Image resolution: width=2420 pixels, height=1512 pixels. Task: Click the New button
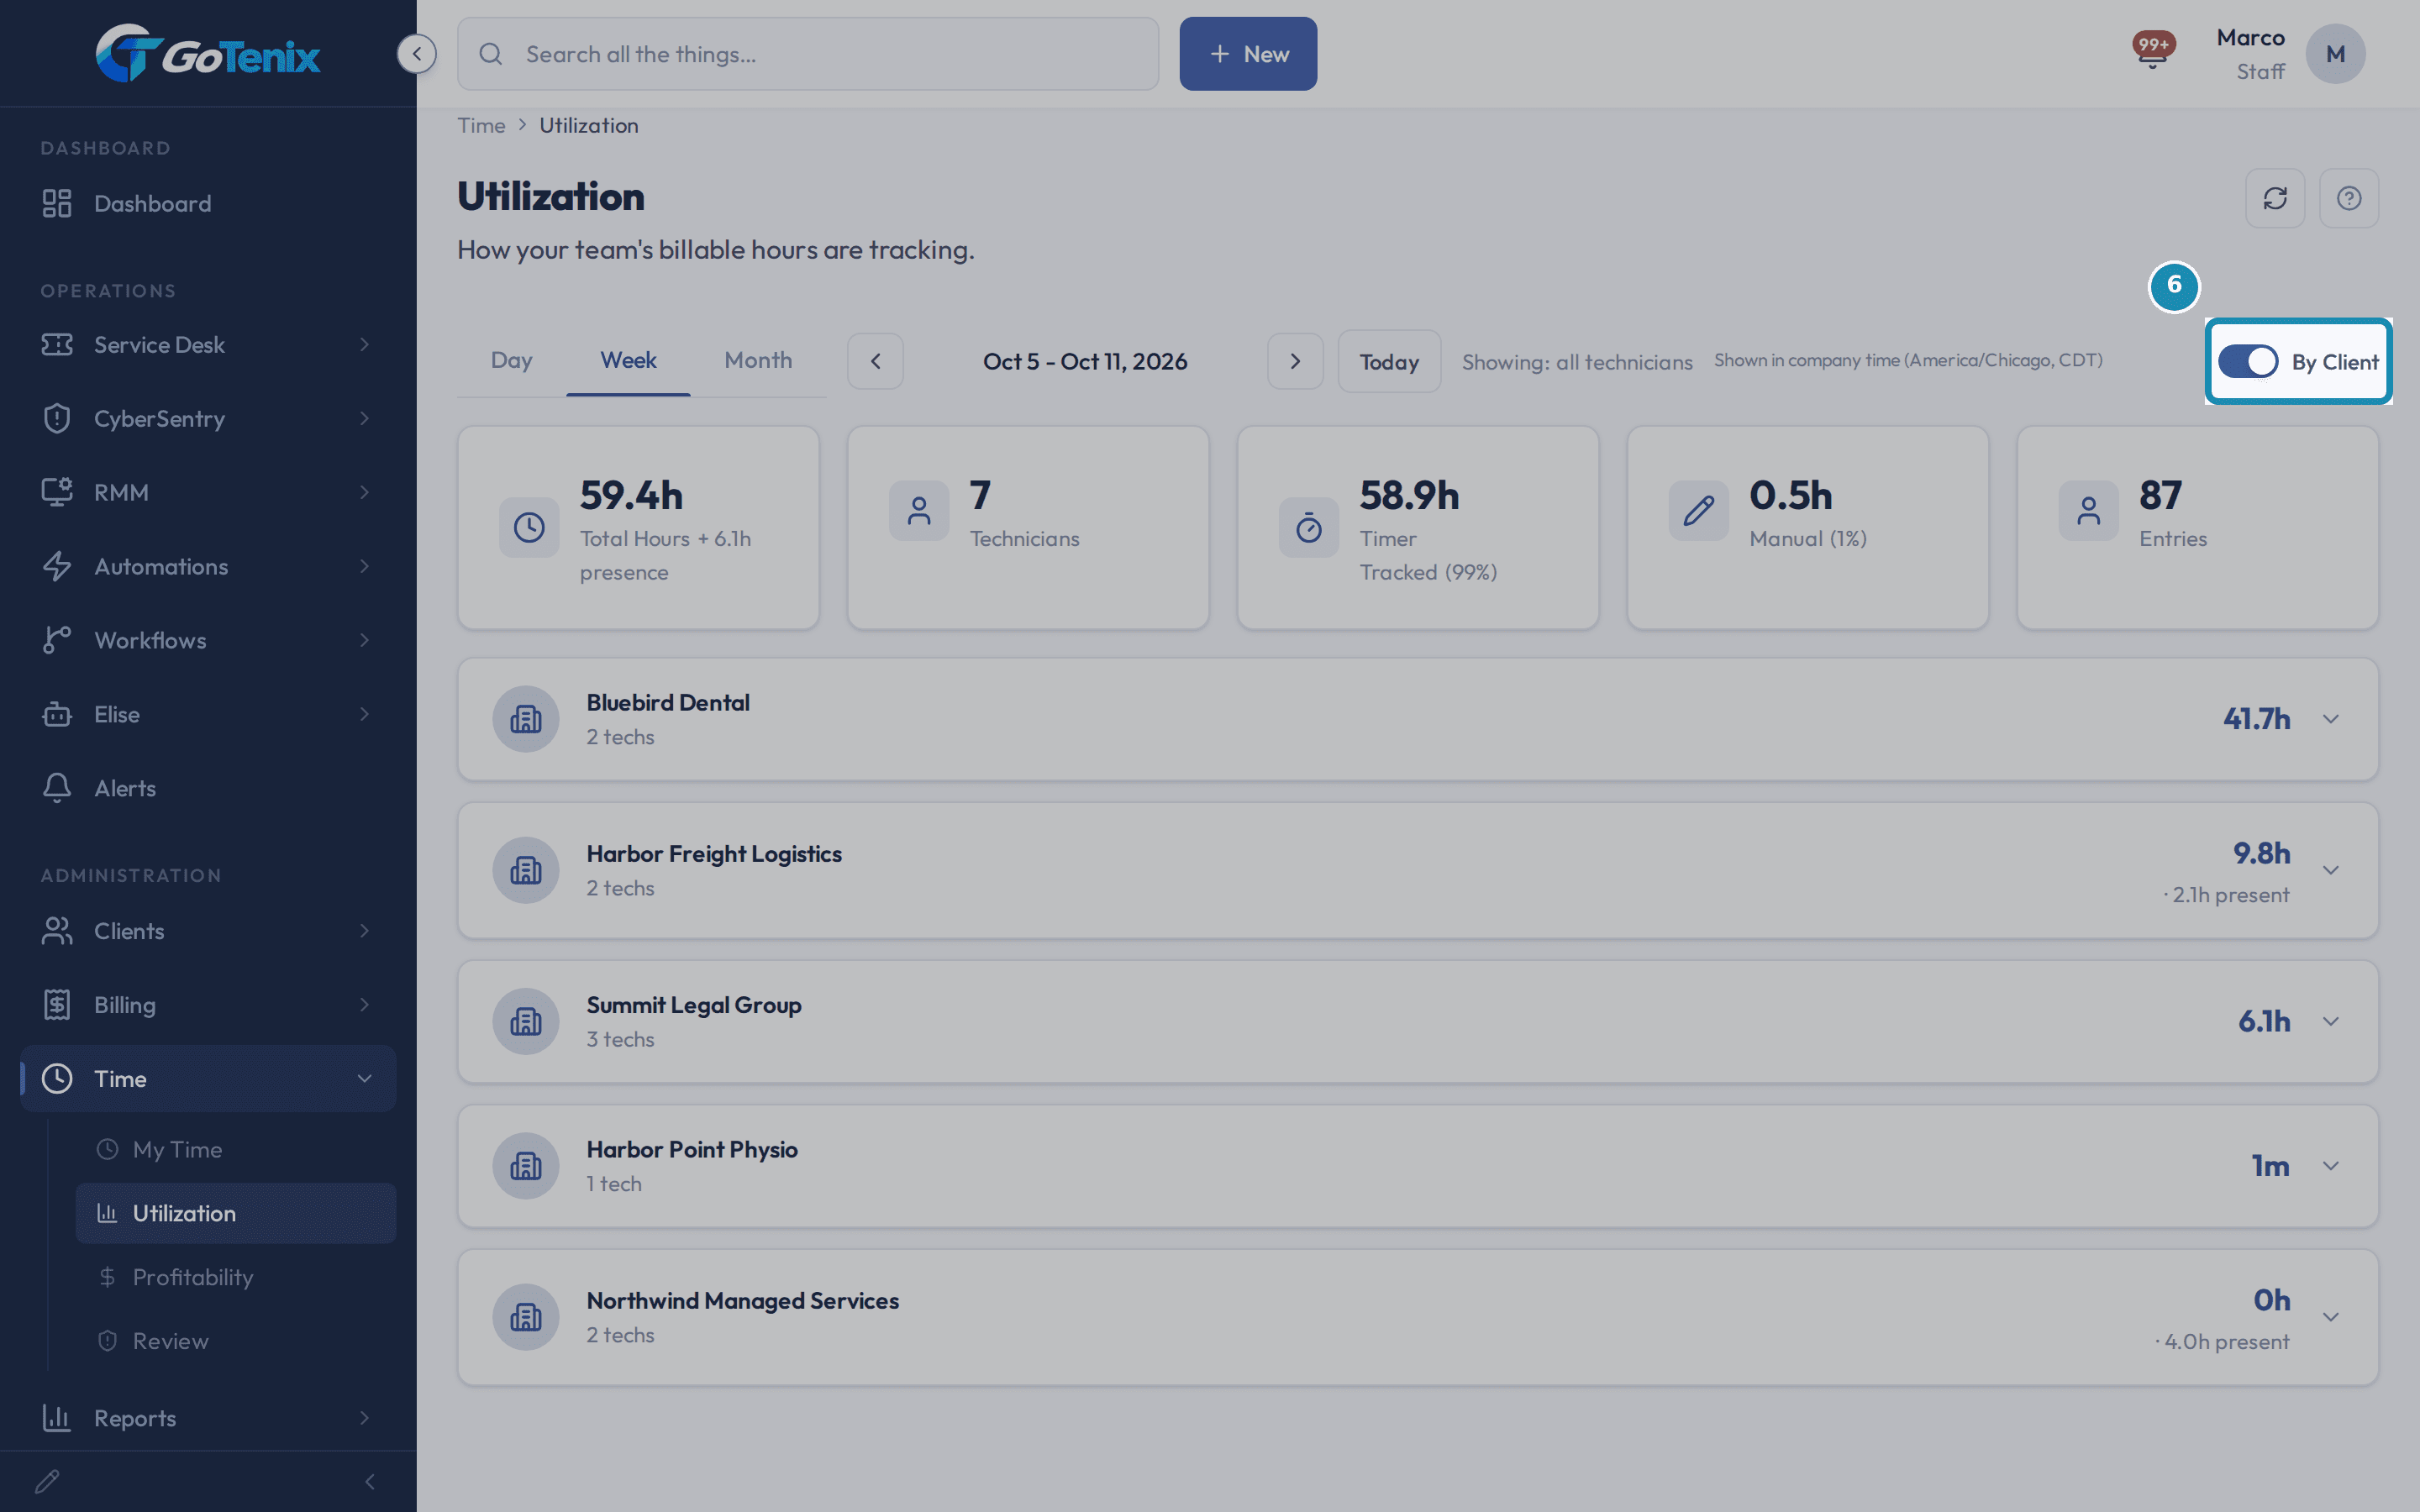pos(1248,54)
